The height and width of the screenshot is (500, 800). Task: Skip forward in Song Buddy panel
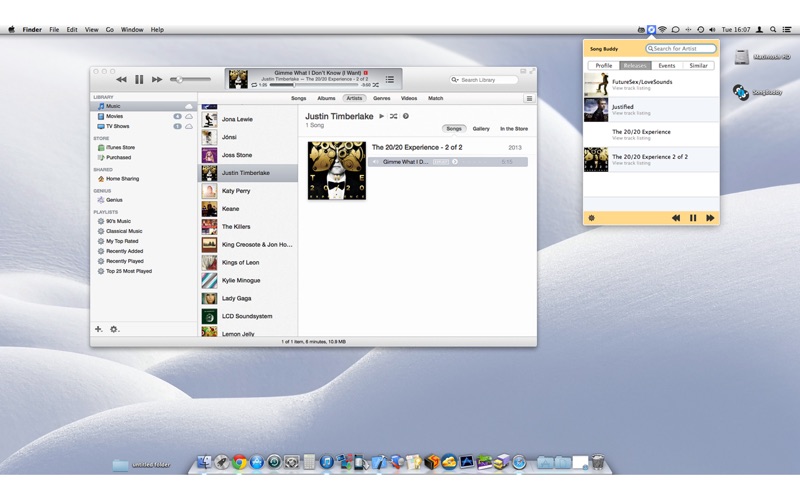(710, 218)
